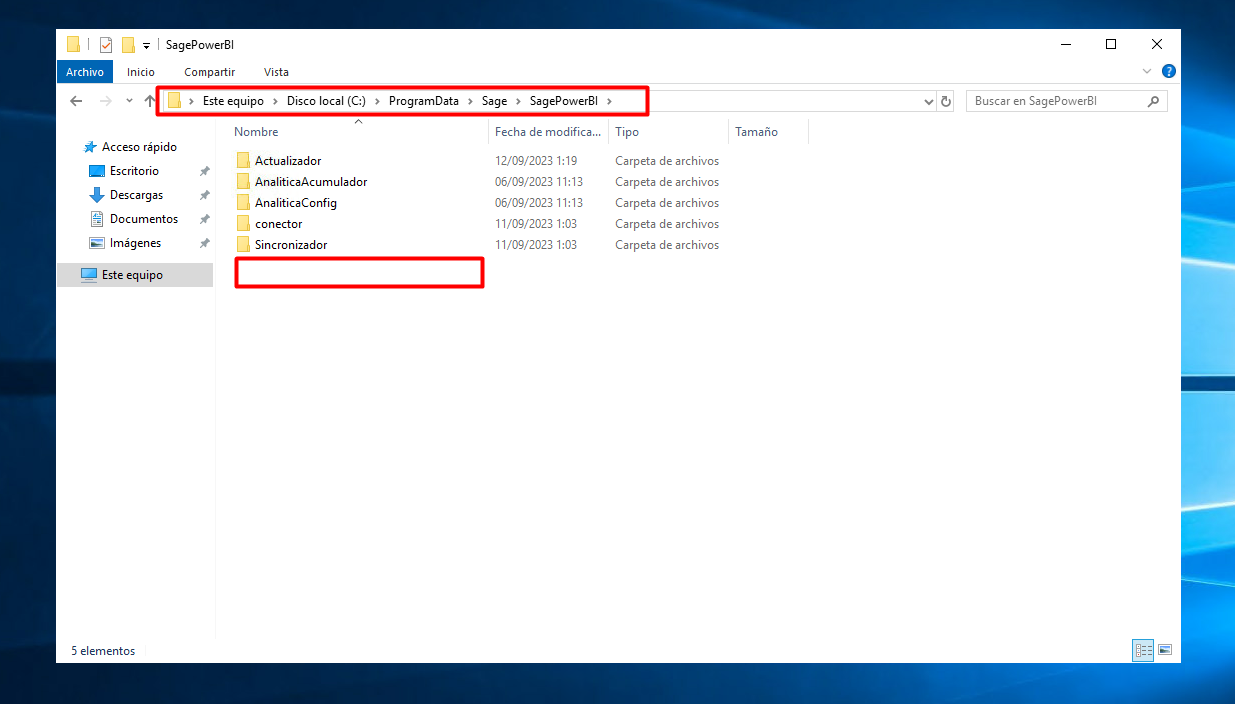This screenshot has width=1235, height=704.
Task: Open the recent locations dropdown
Action: pos(129,101)
